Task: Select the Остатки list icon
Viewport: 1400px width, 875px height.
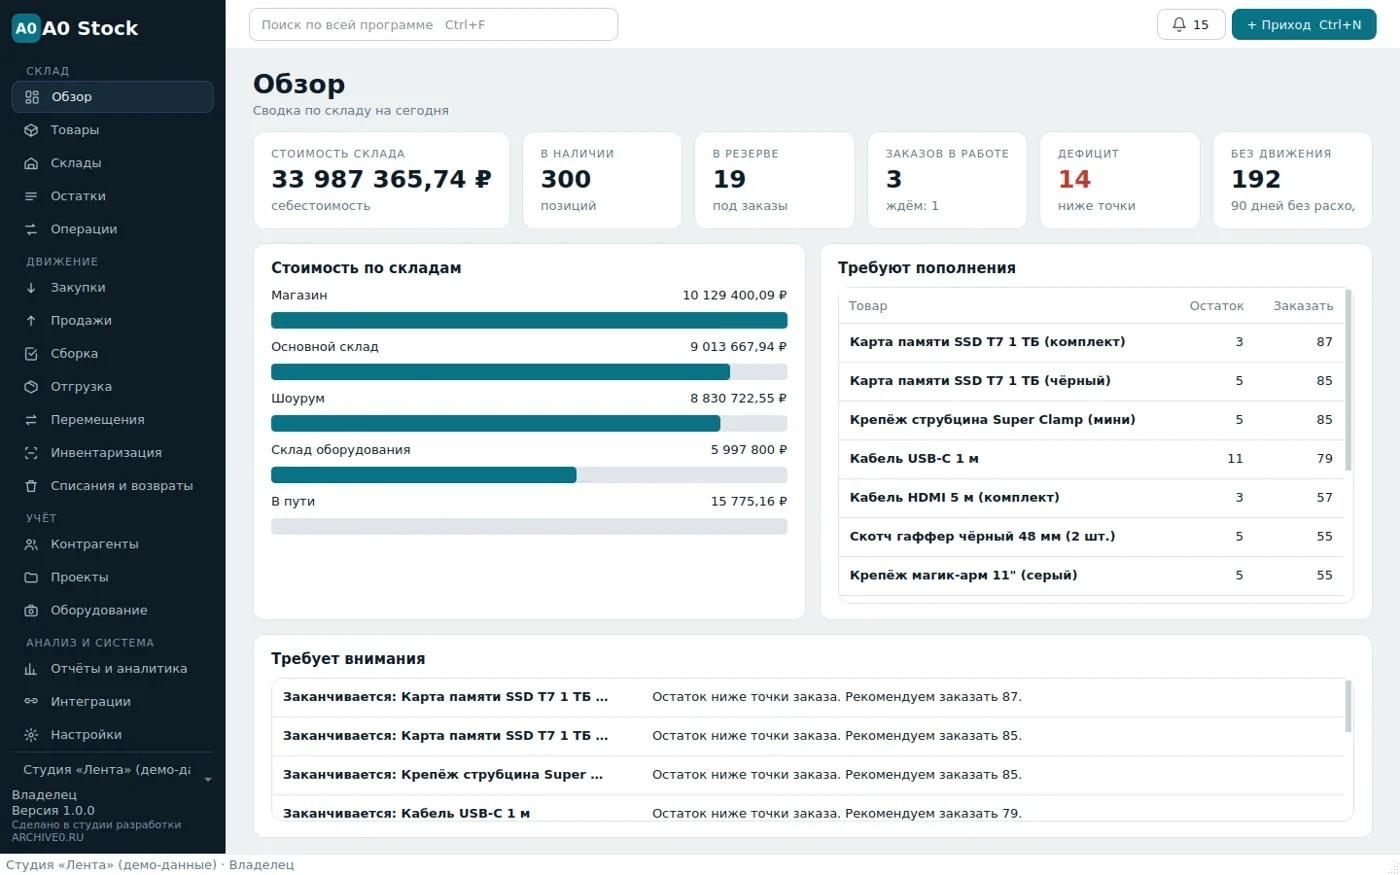Action: coord(31,196)
